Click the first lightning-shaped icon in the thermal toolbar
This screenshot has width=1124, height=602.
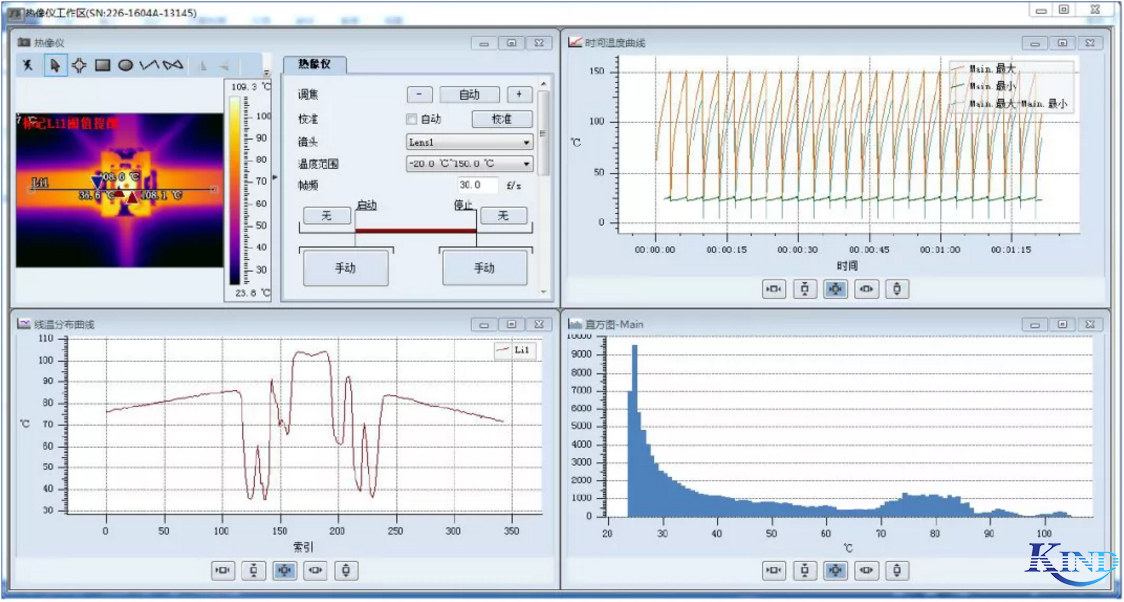(x=29, y=65)
